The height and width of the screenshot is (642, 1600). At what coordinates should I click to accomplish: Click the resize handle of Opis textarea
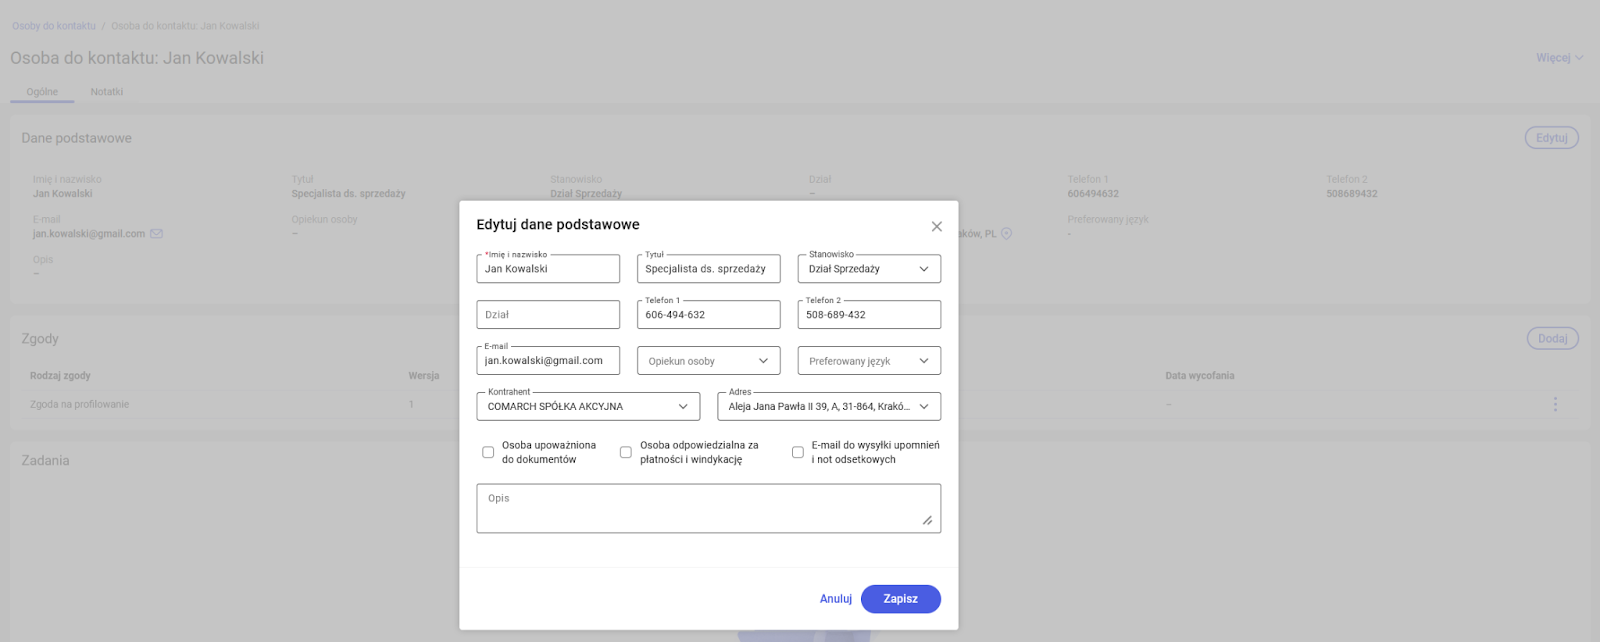[x=927, y=520]
